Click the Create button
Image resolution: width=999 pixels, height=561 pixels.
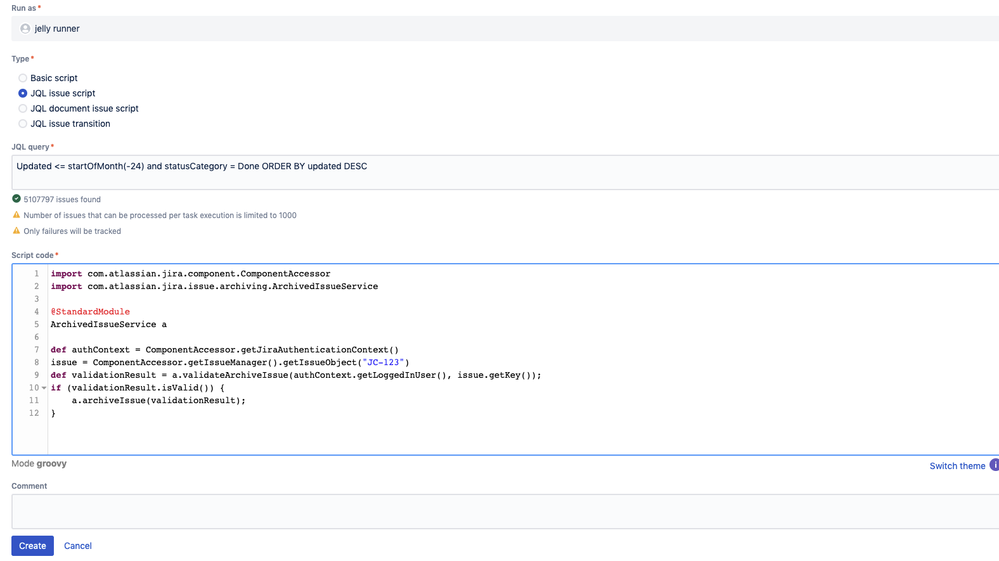point(32,546)
